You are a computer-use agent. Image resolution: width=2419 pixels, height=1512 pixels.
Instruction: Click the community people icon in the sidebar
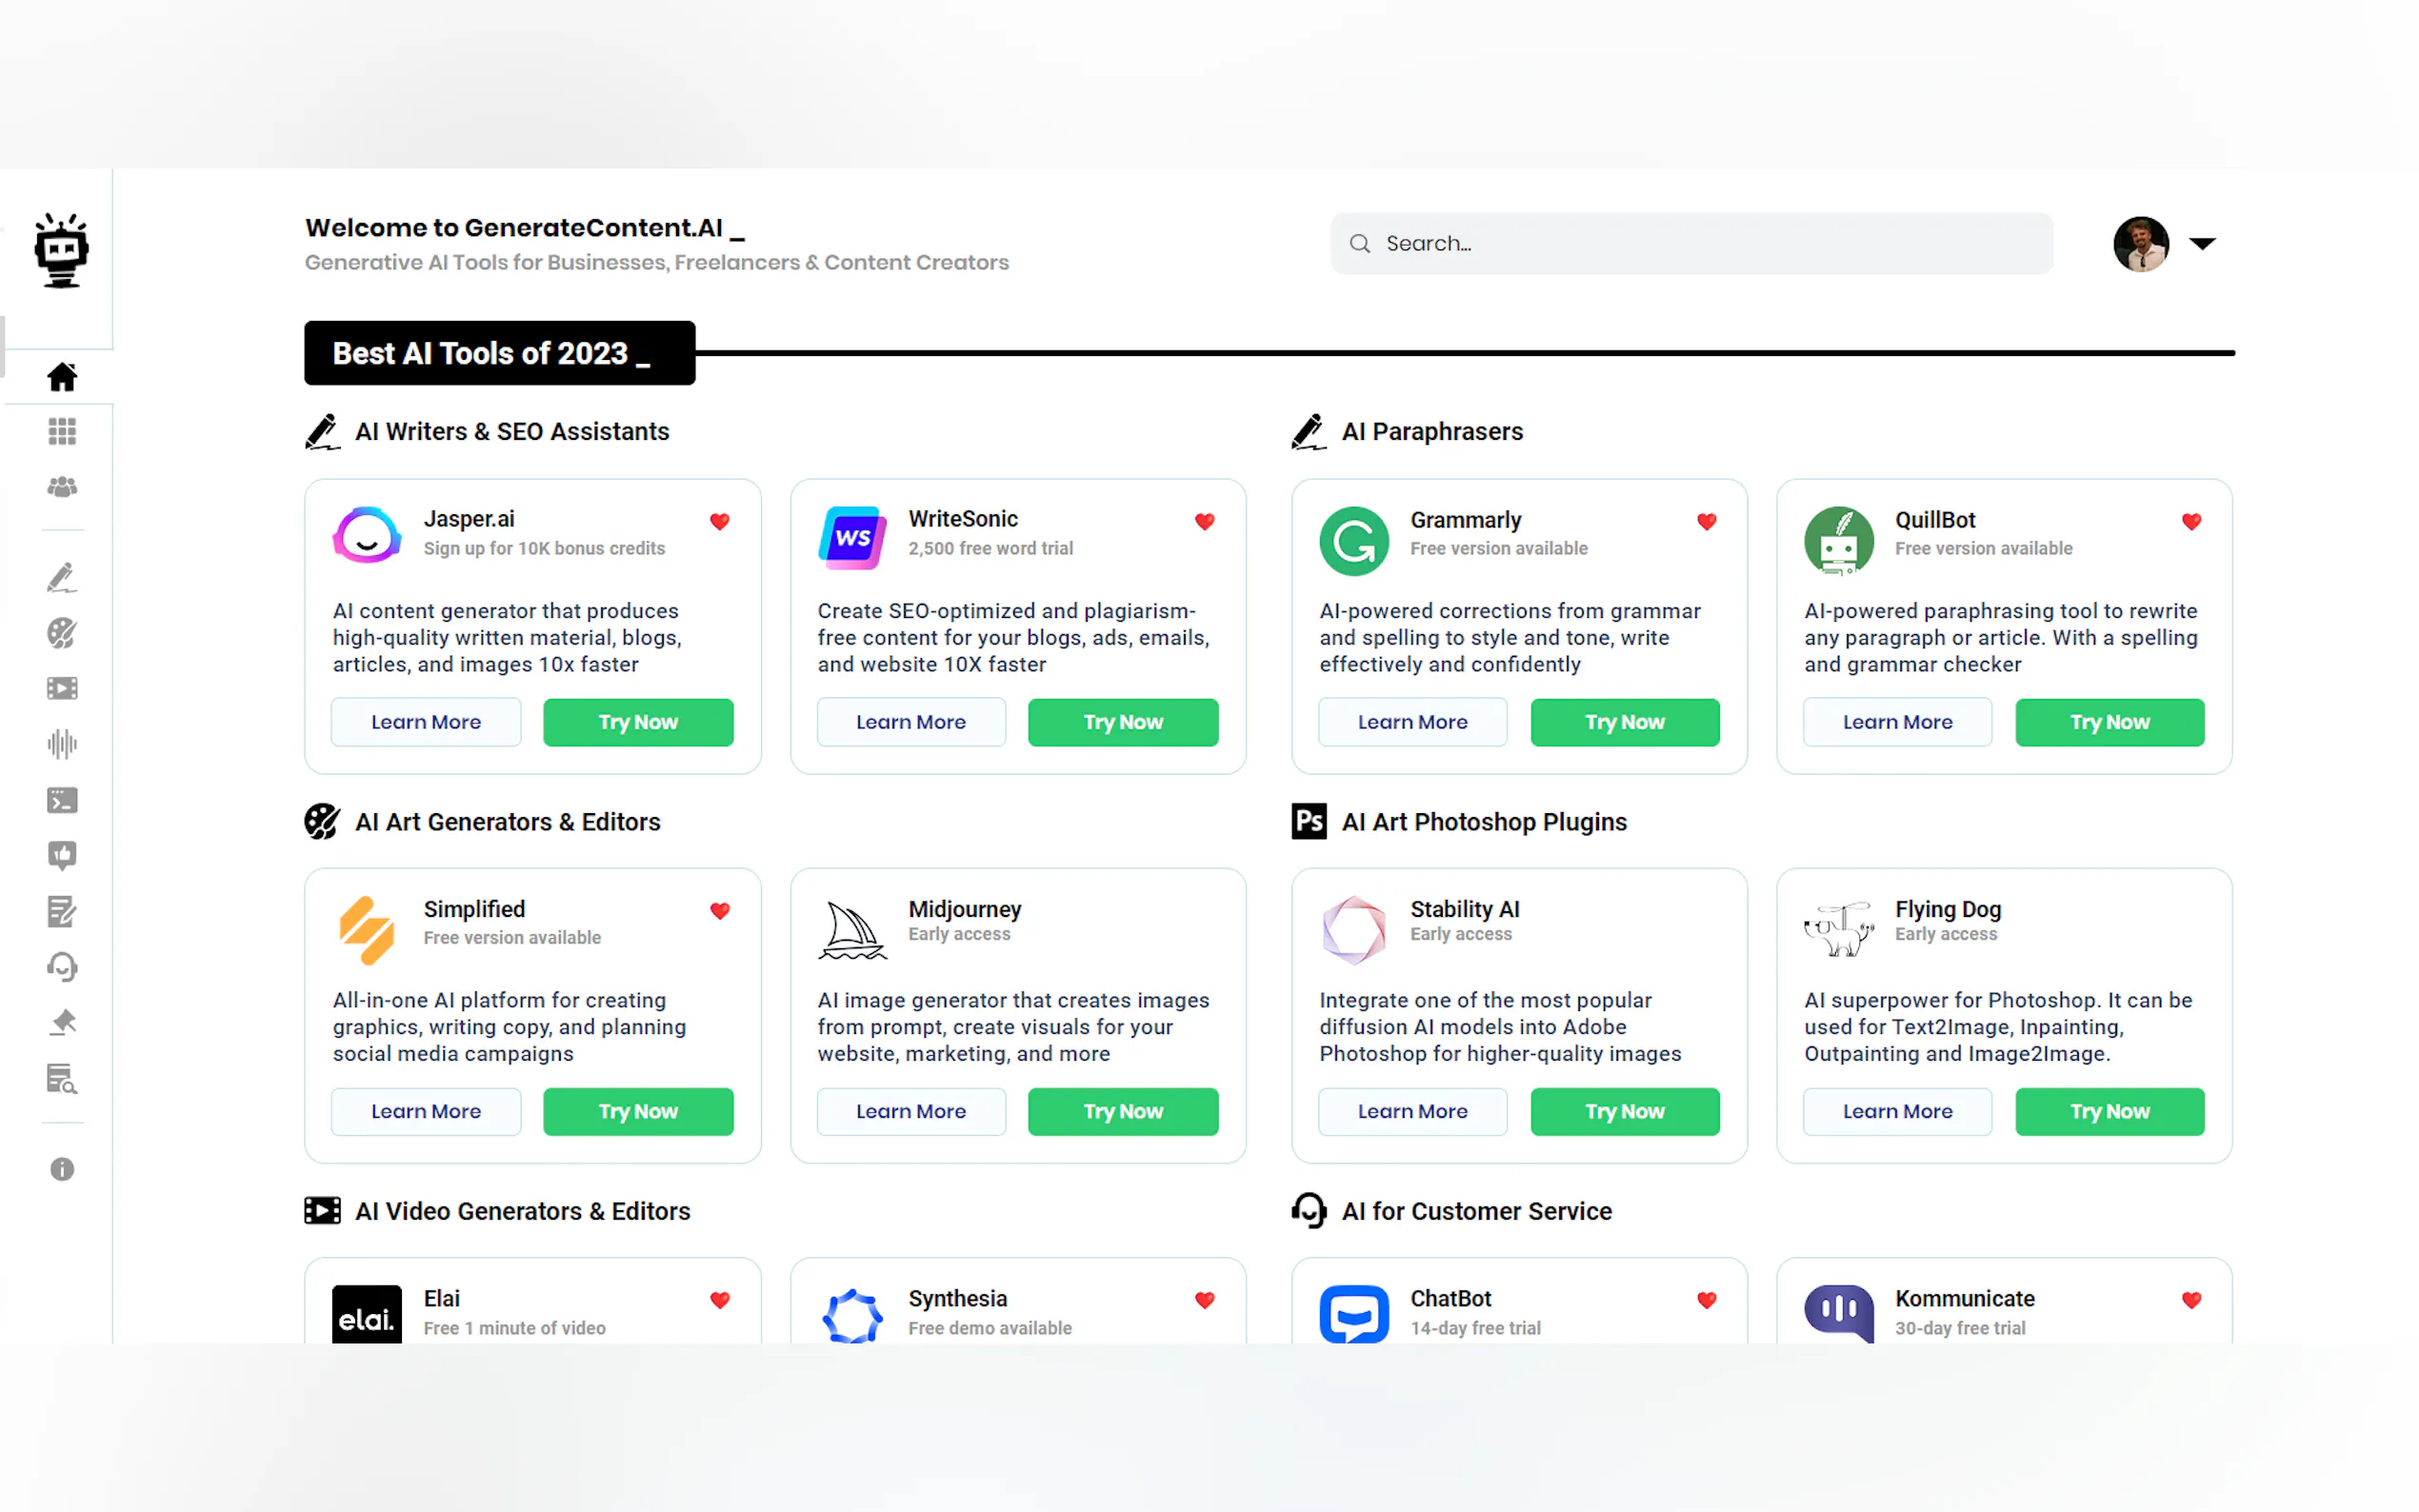62,487
